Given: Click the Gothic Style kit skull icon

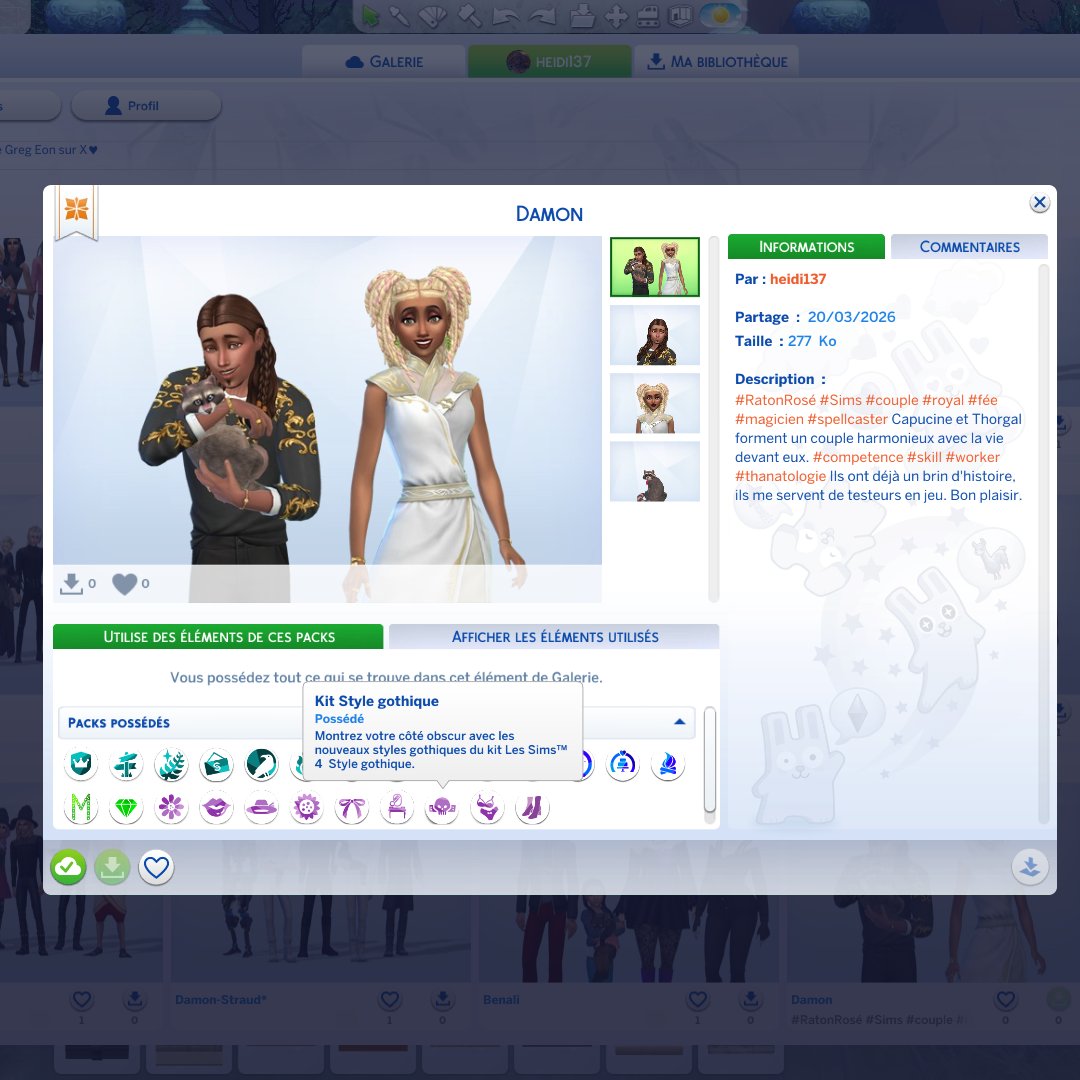Looking at the screenshot, I should tap(442, 807).
